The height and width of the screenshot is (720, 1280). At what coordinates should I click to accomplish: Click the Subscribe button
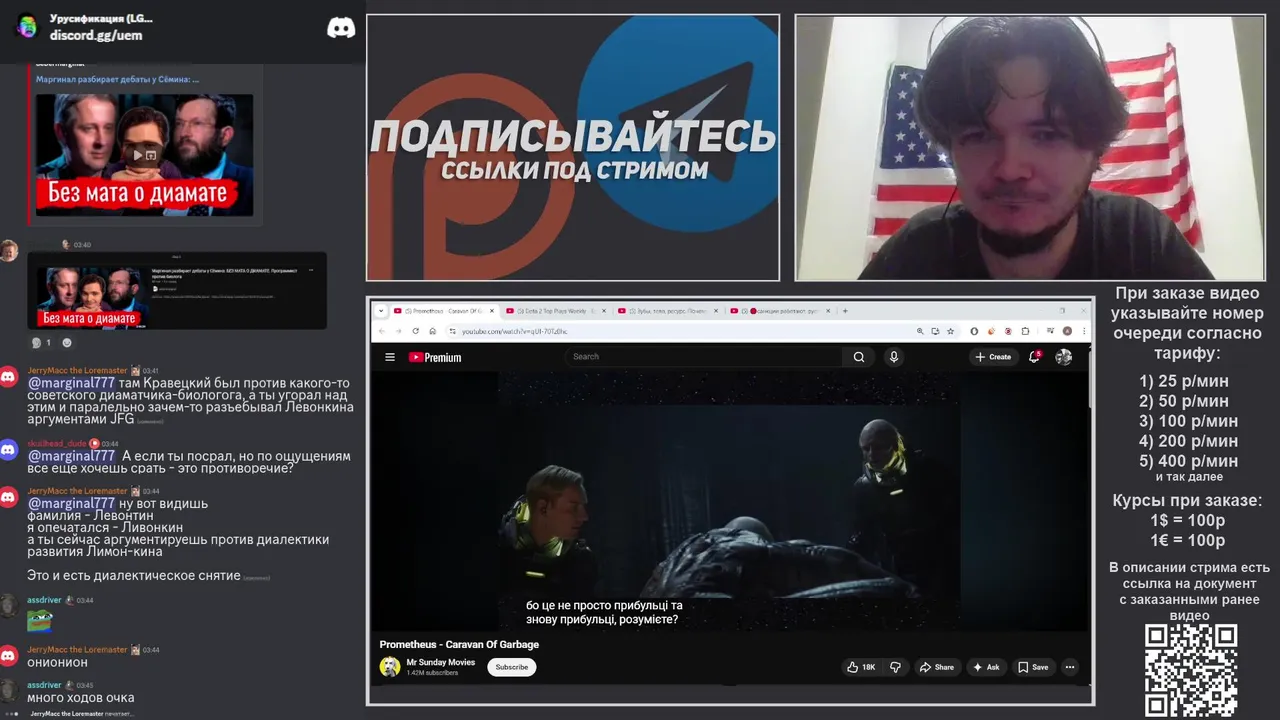[x=511, y=667]
